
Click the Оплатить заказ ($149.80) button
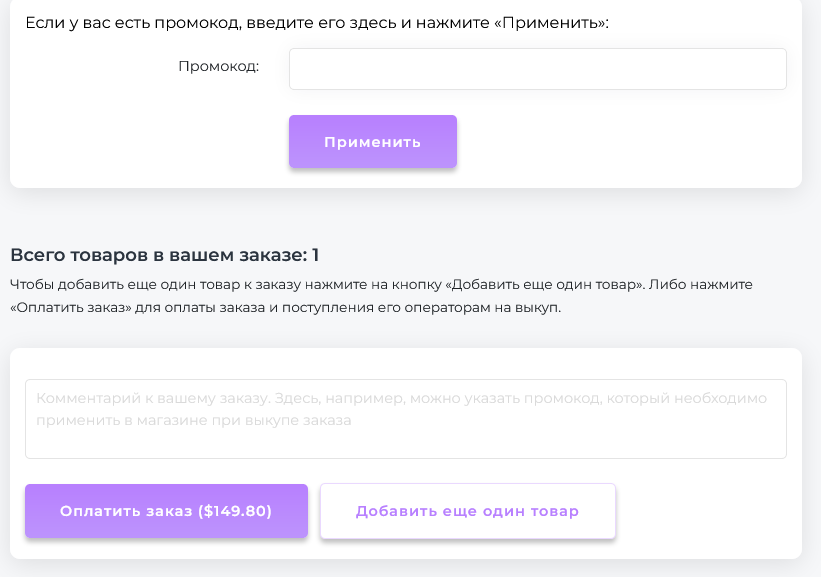click(166, 511)
